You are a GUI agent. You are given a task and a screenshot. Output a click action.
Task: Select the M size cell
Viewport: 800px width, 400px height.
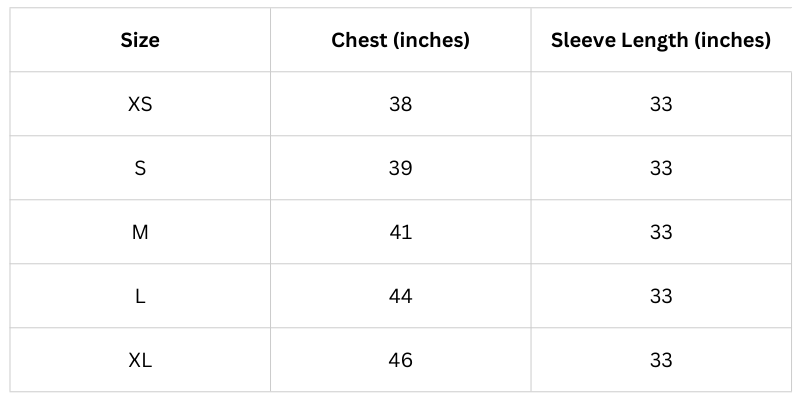click(140, 232)
